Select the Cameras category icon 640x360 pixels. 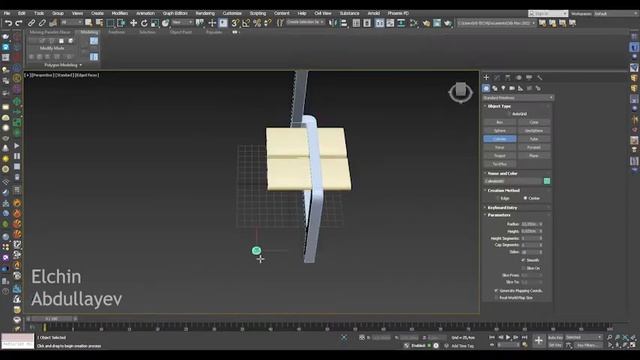pos(512,88)
